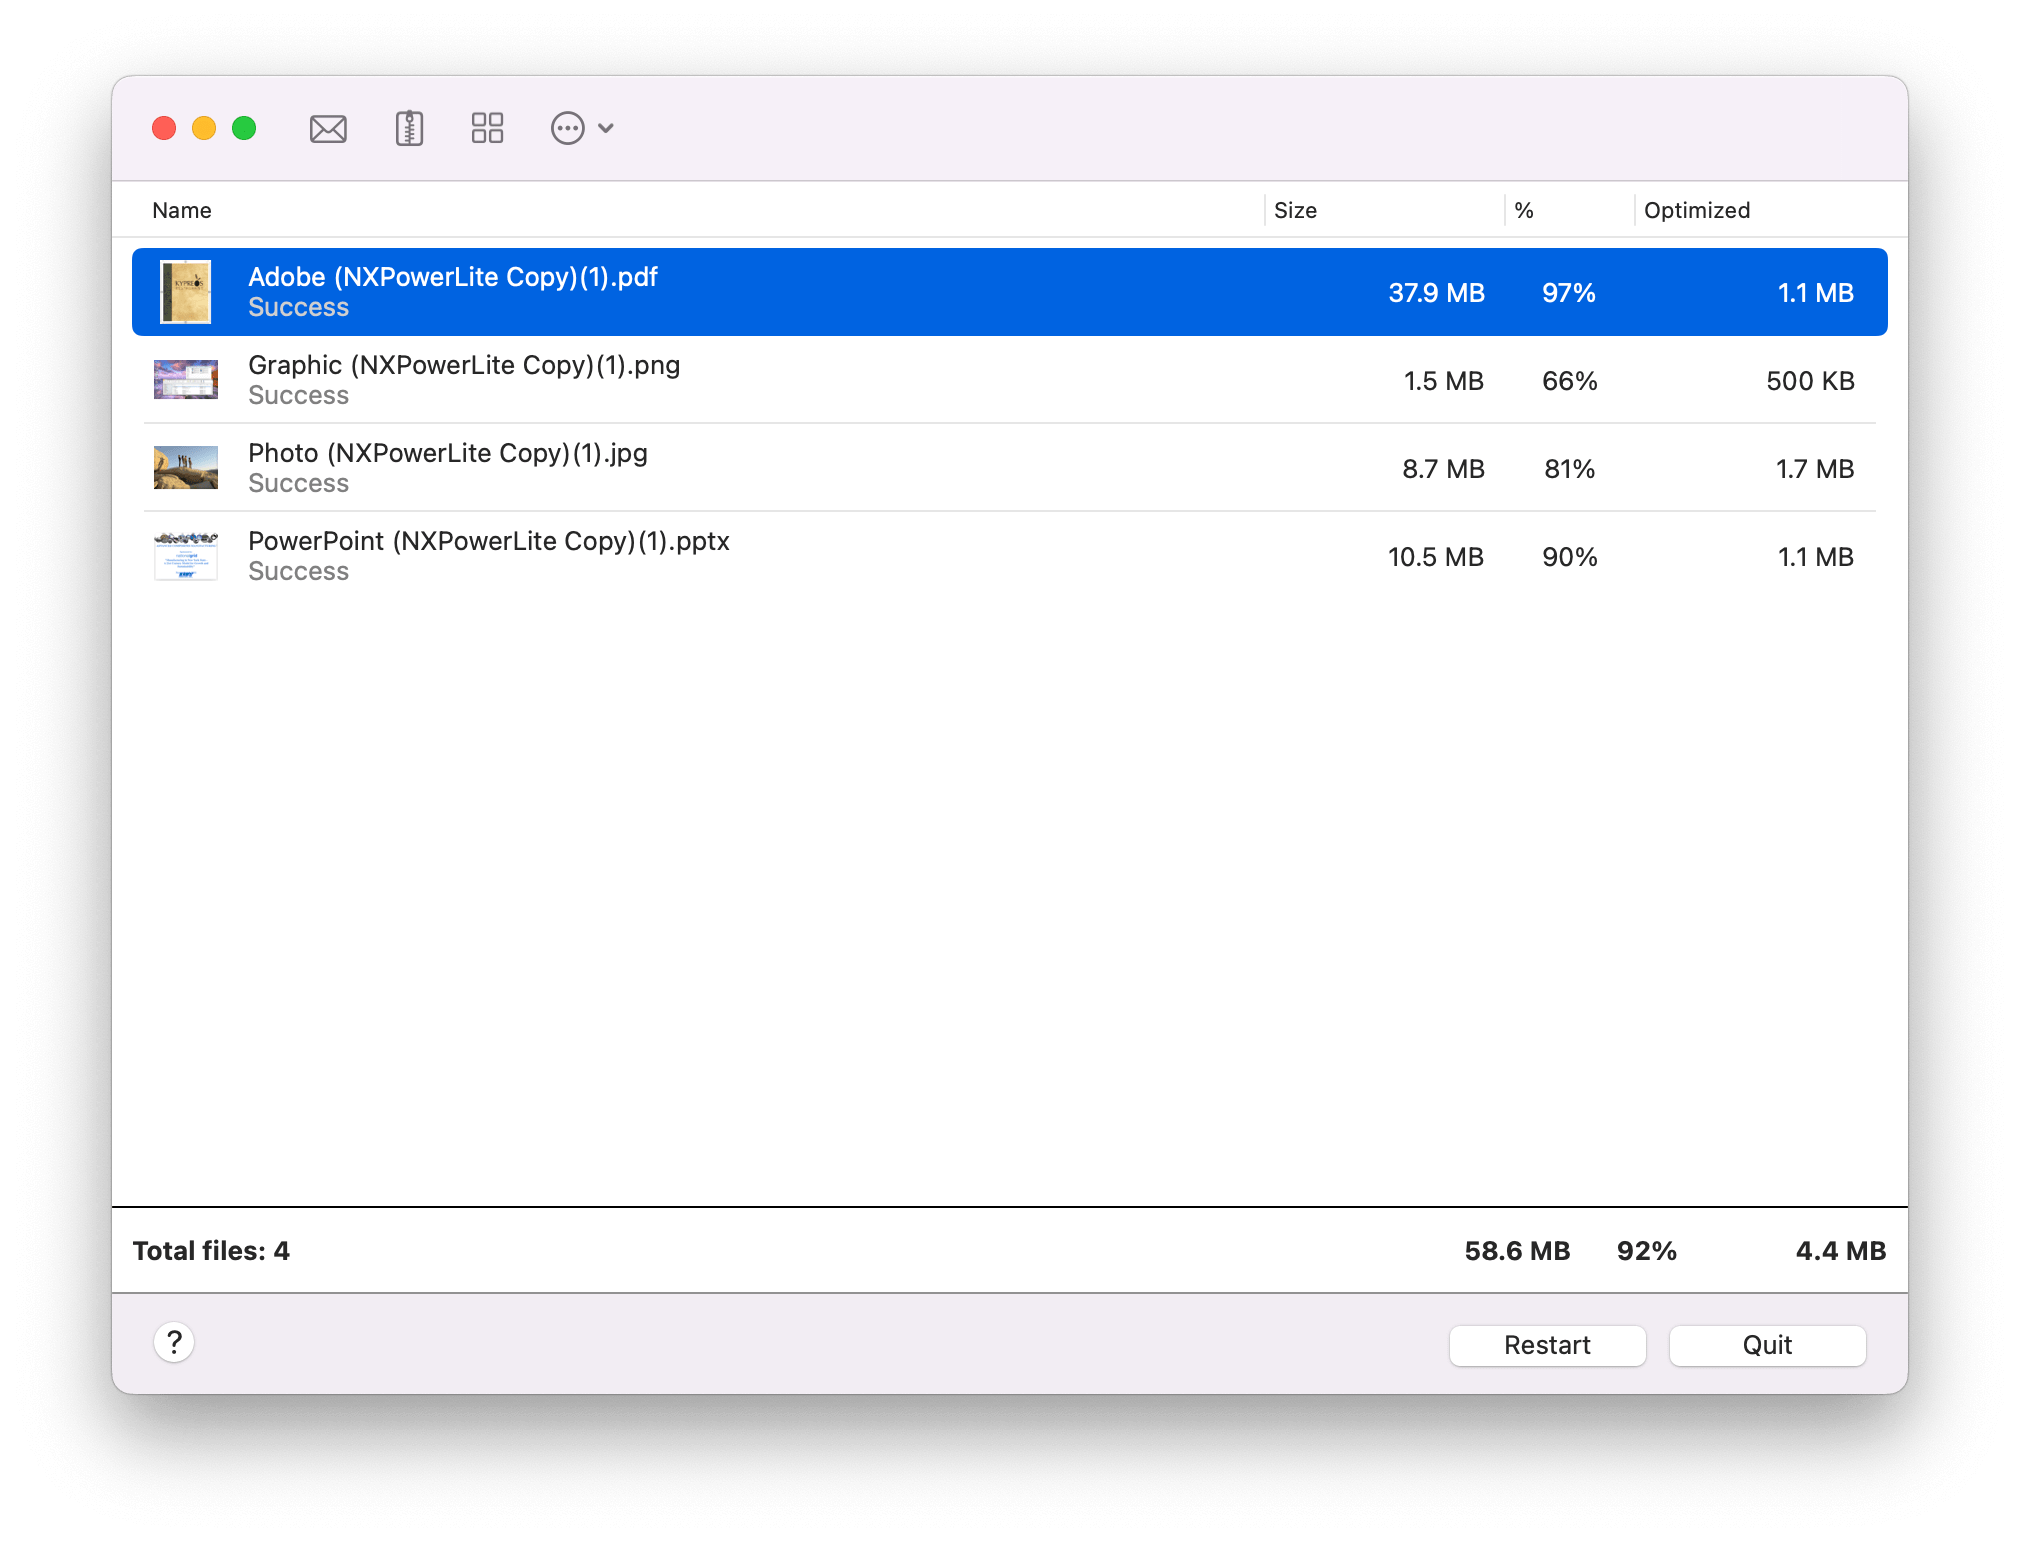Expand the chevron next to the ellipsis icon
Screen dimensions: 2020x1542
(605, 128)
